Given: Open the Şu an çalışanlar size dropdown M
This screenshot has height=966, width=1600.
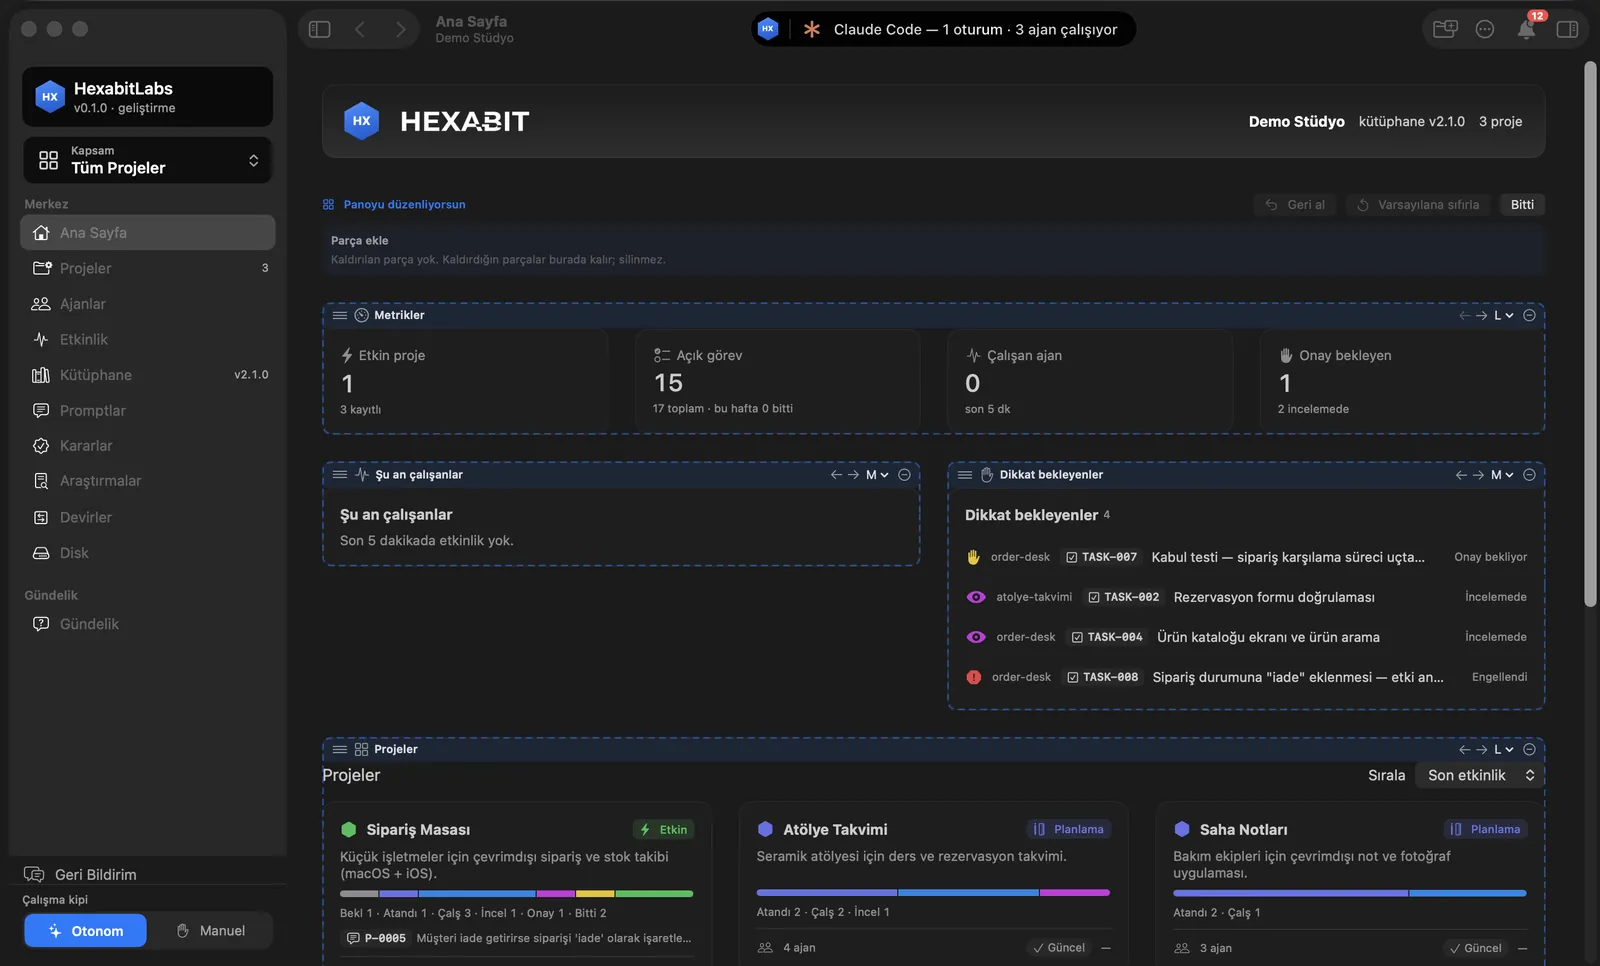Looking at the screenshot, I should [x=877, y=475].
